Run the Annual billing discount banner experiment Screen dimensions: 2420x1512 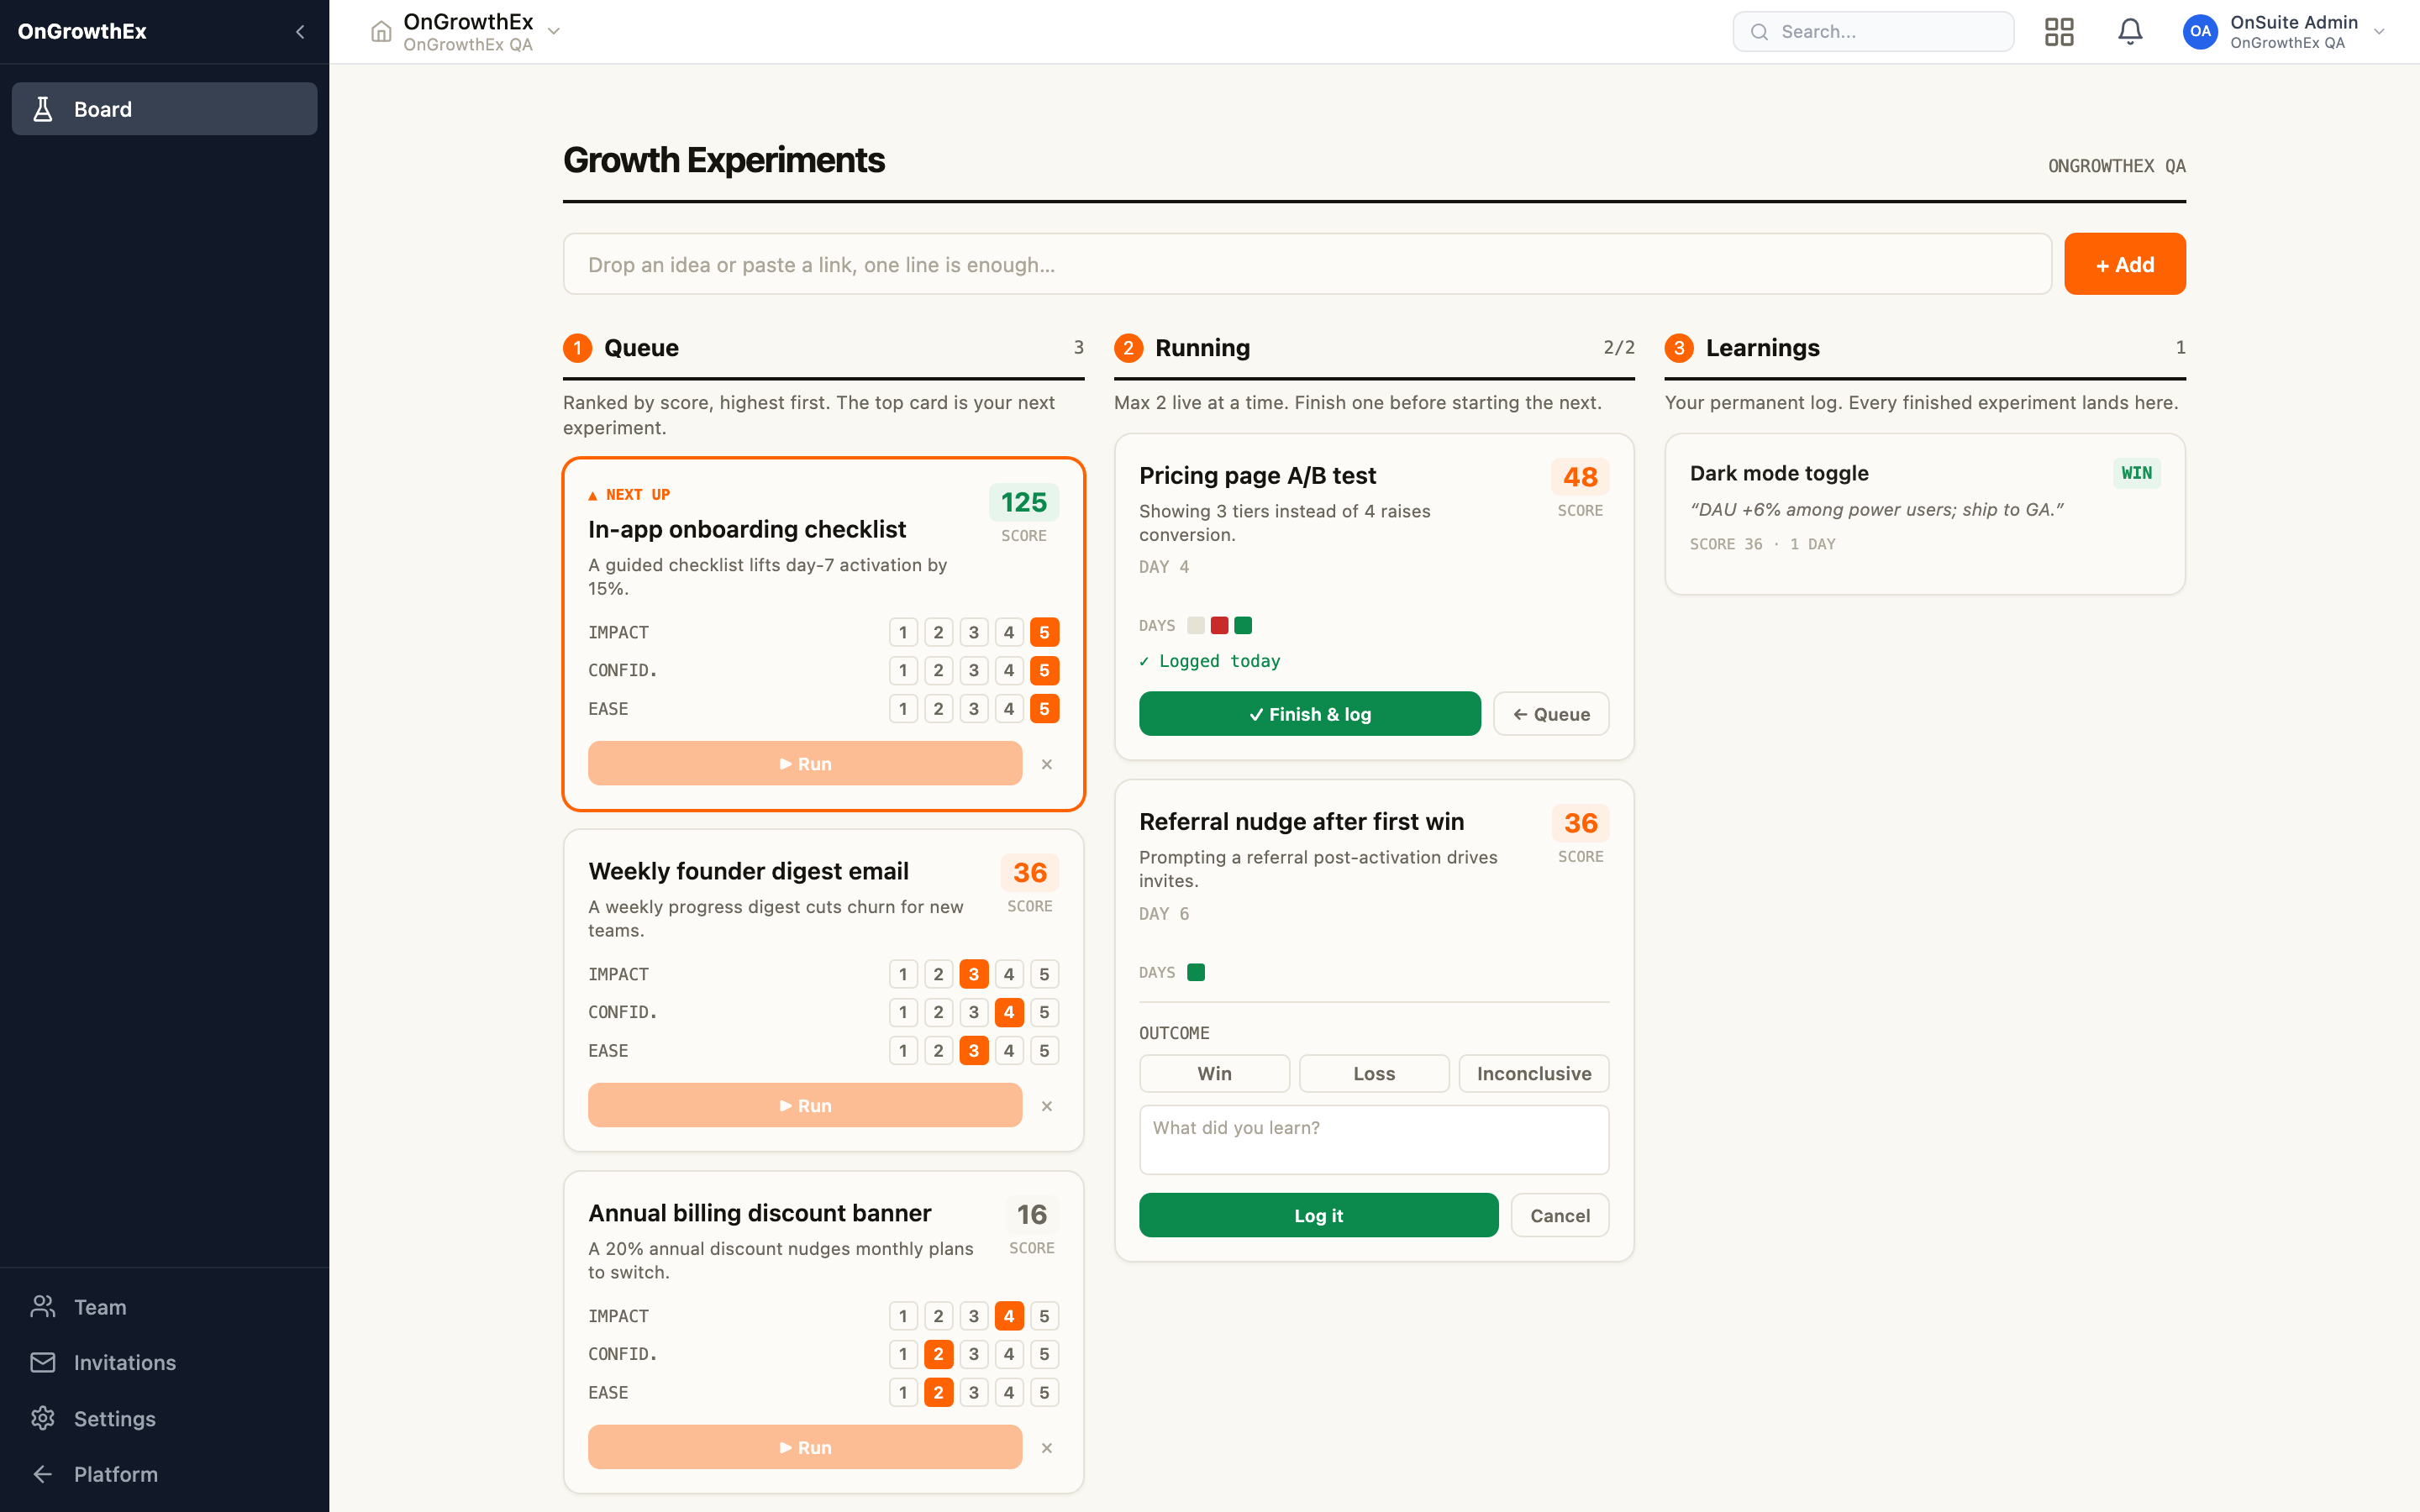pos(805,1448)
